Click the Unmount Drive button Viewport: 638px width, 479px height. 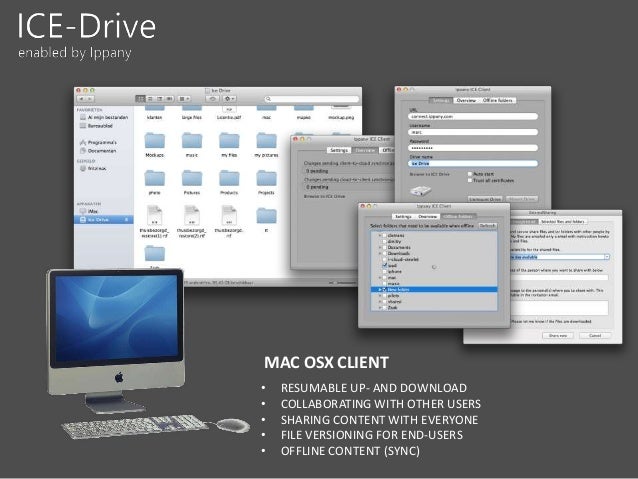(485, 199)
